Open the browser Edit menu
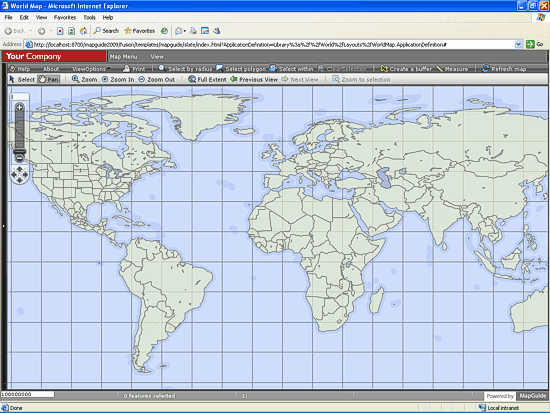 click(24, 17)
